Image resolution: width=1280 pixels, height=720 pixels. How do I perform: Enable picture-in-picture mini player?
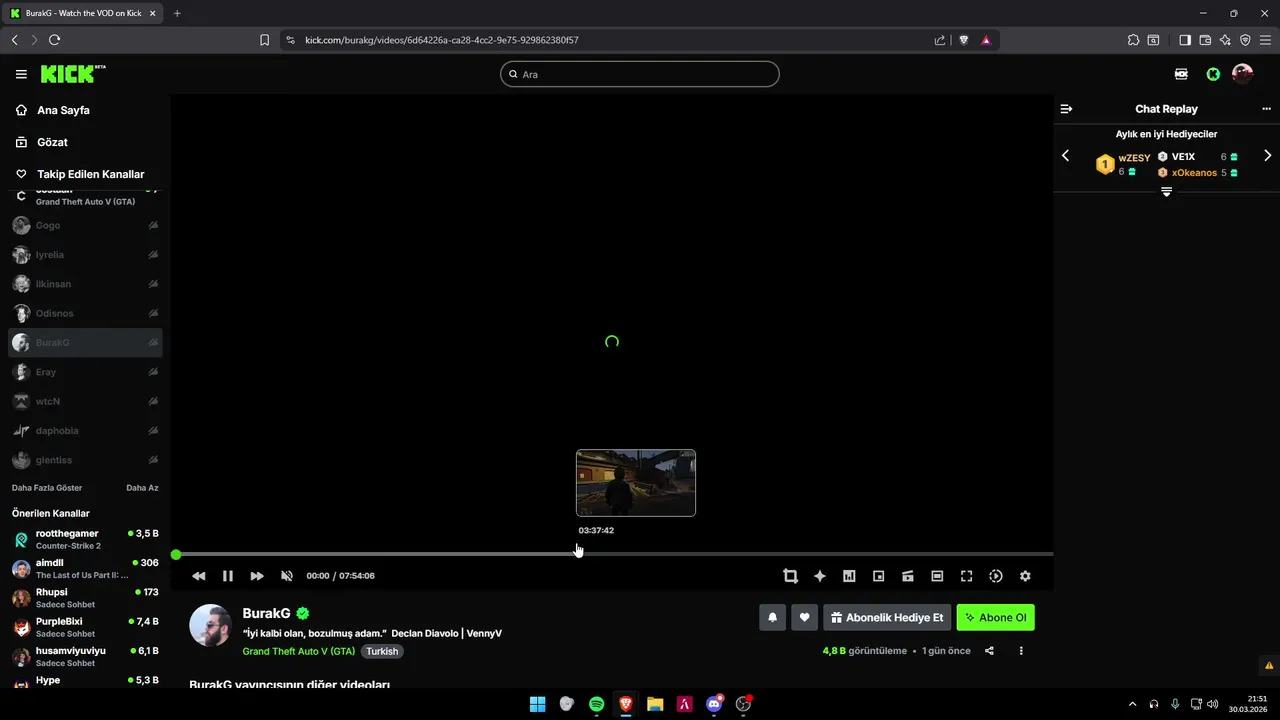[879, 576]
